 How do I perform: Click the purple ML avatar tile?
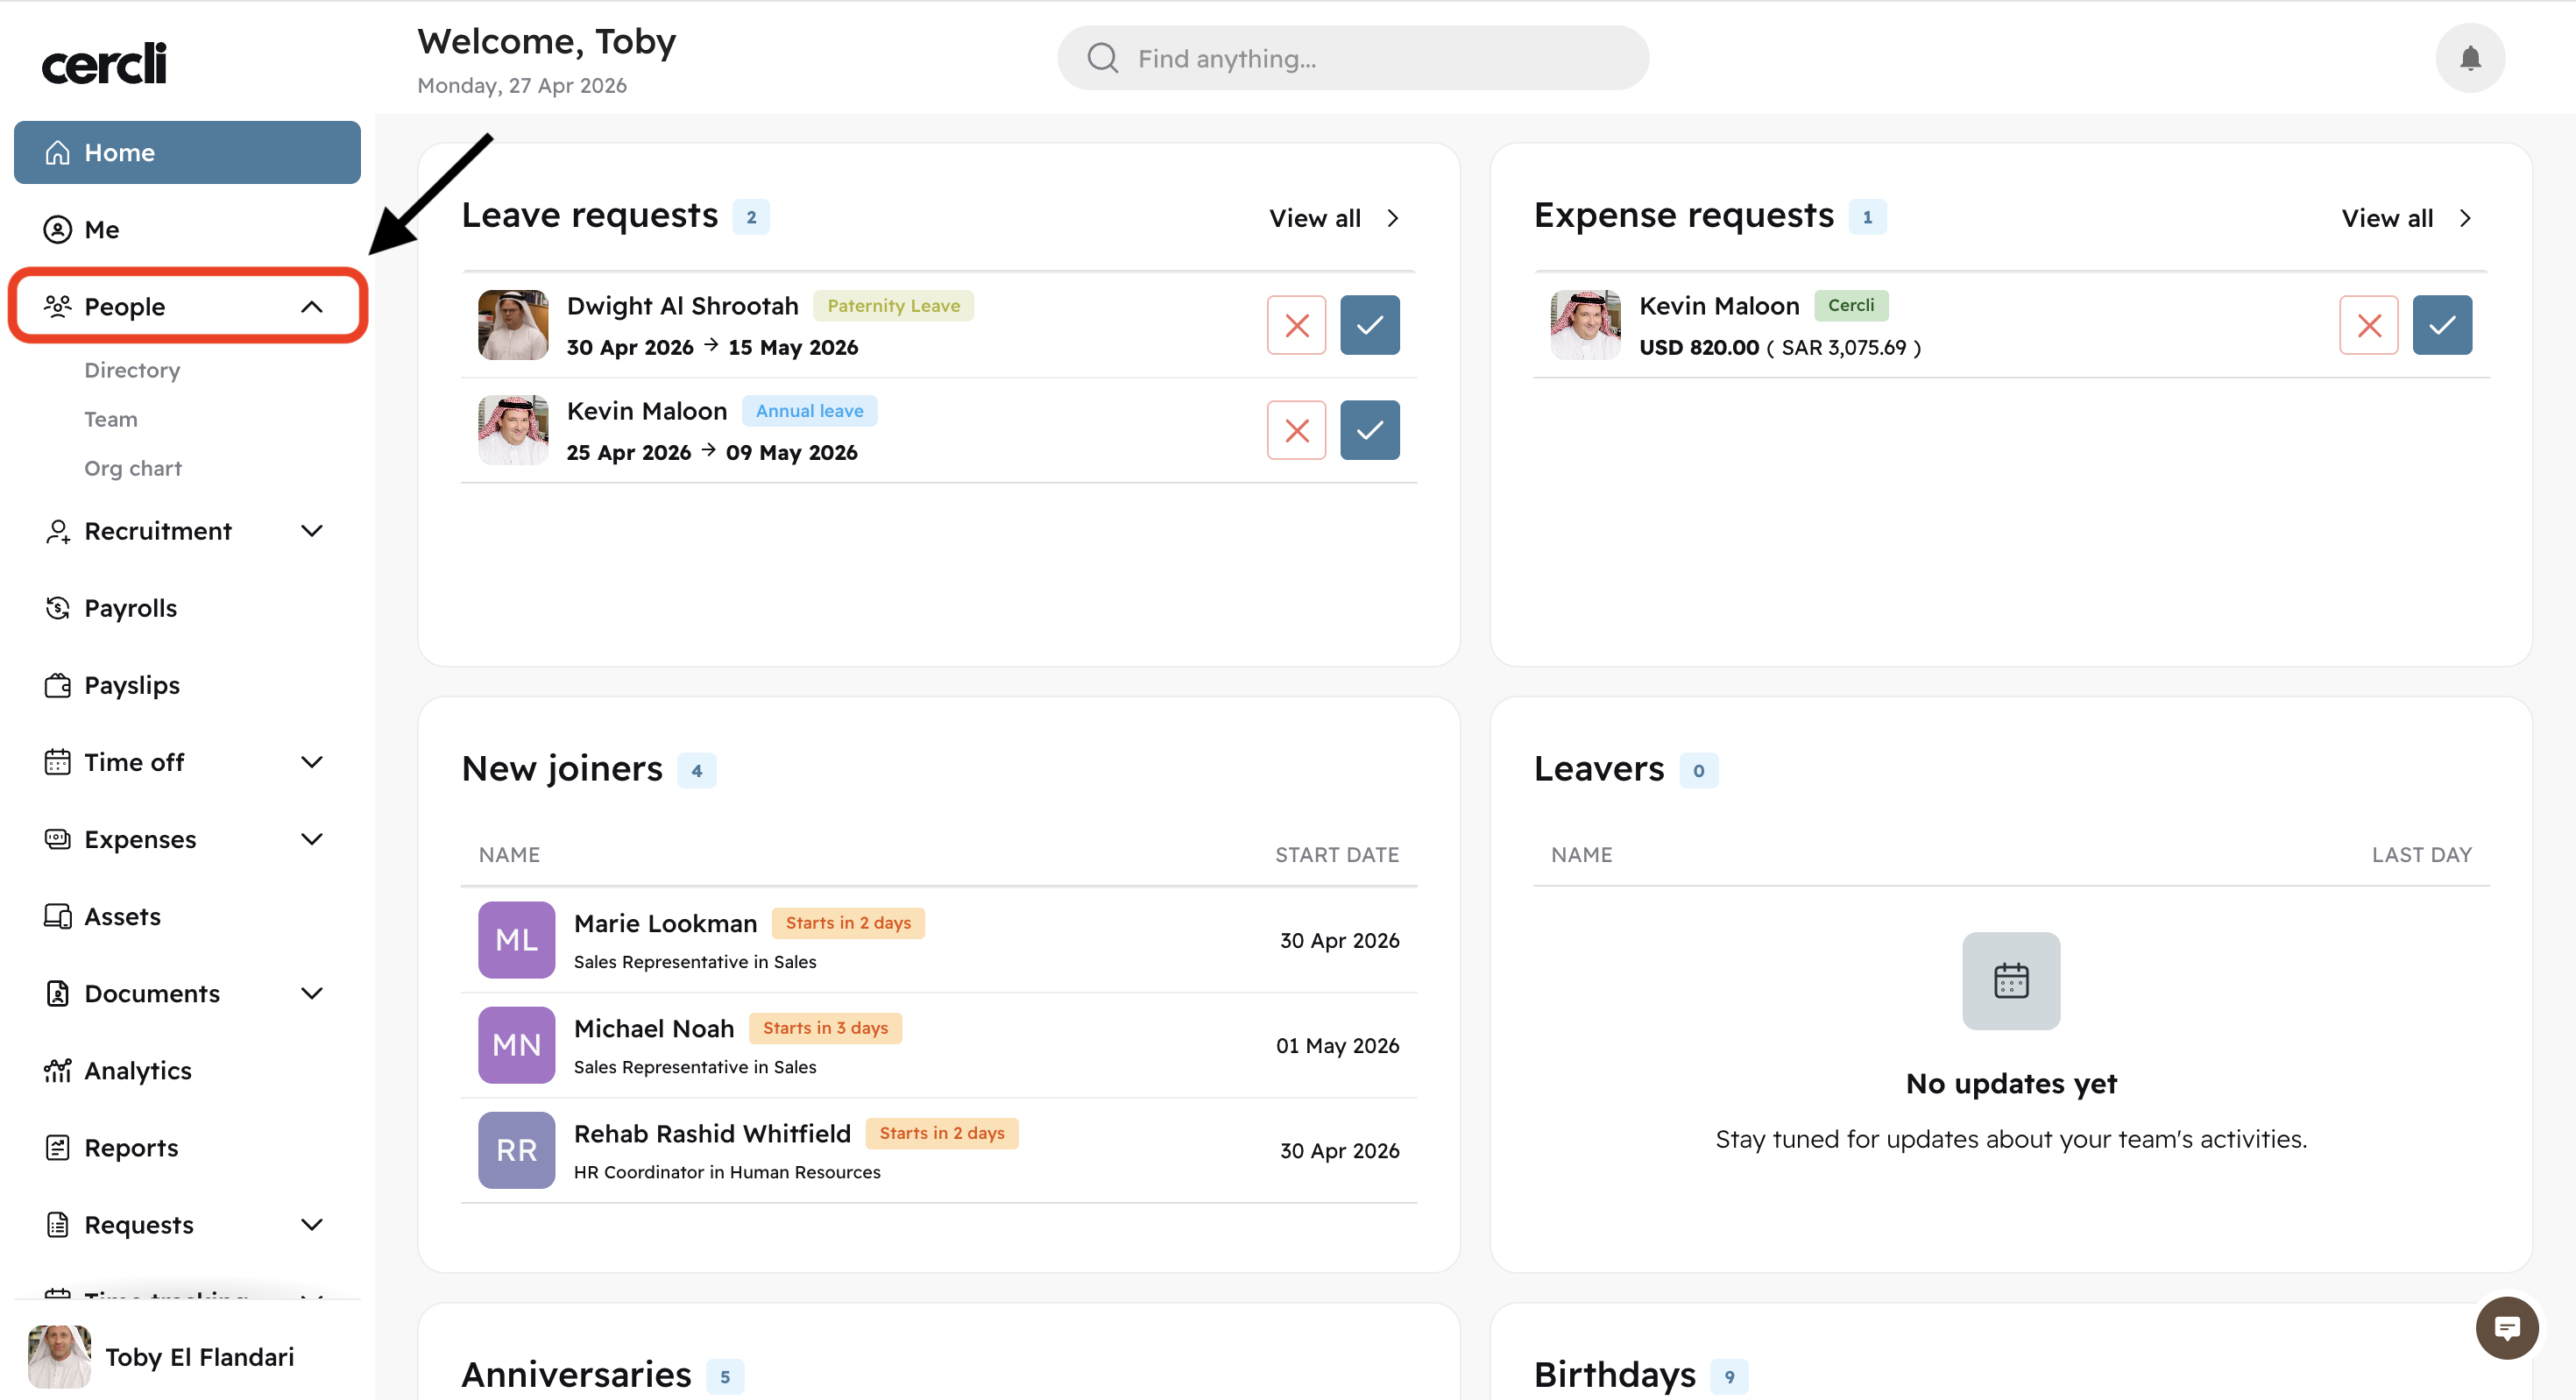point(516,940)
